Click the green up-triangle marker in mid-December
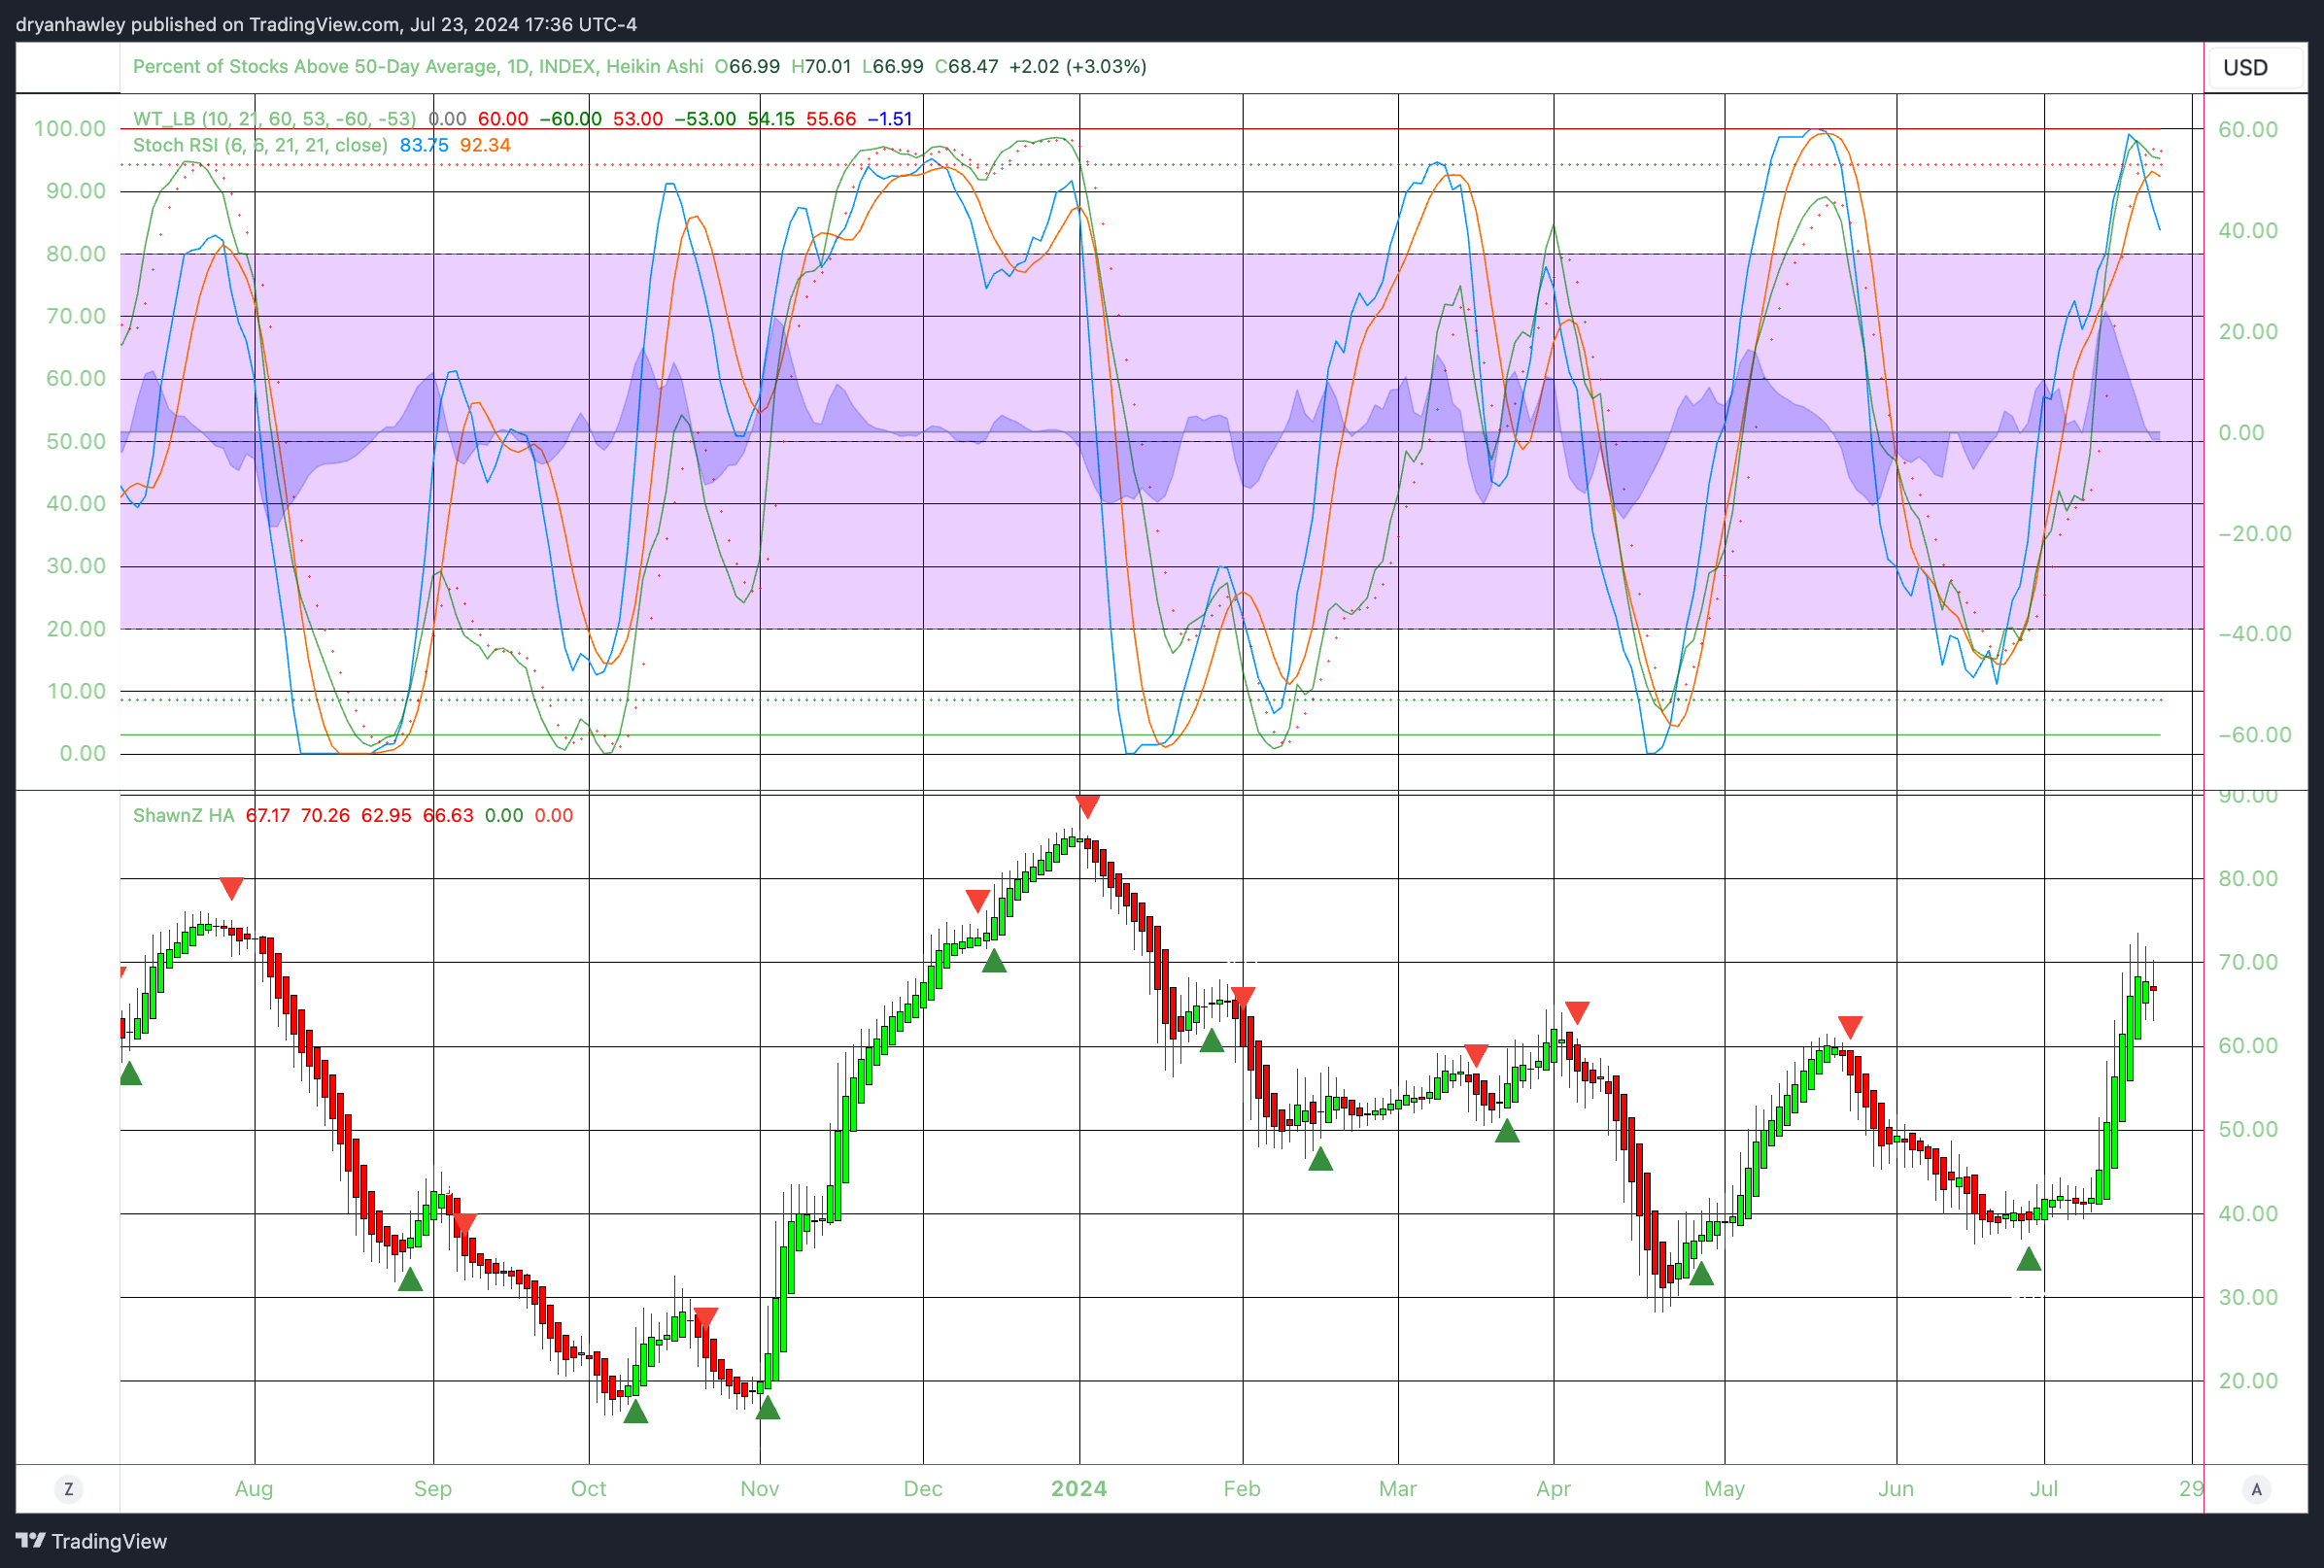 pos(994,960)
